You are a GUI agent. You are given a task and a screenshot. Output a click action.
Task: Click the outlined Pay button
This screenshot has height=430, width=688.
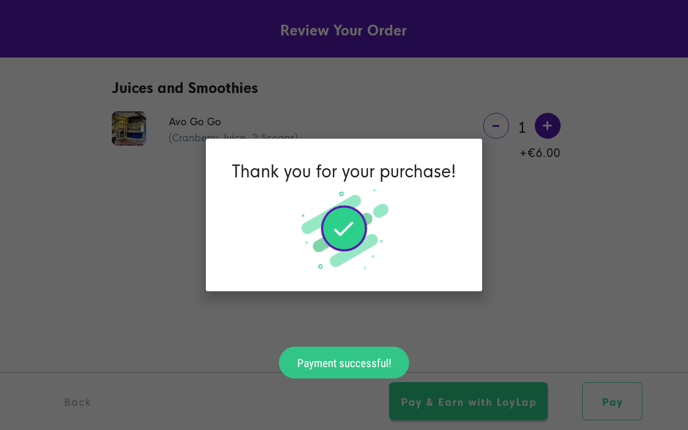(612, 401)
